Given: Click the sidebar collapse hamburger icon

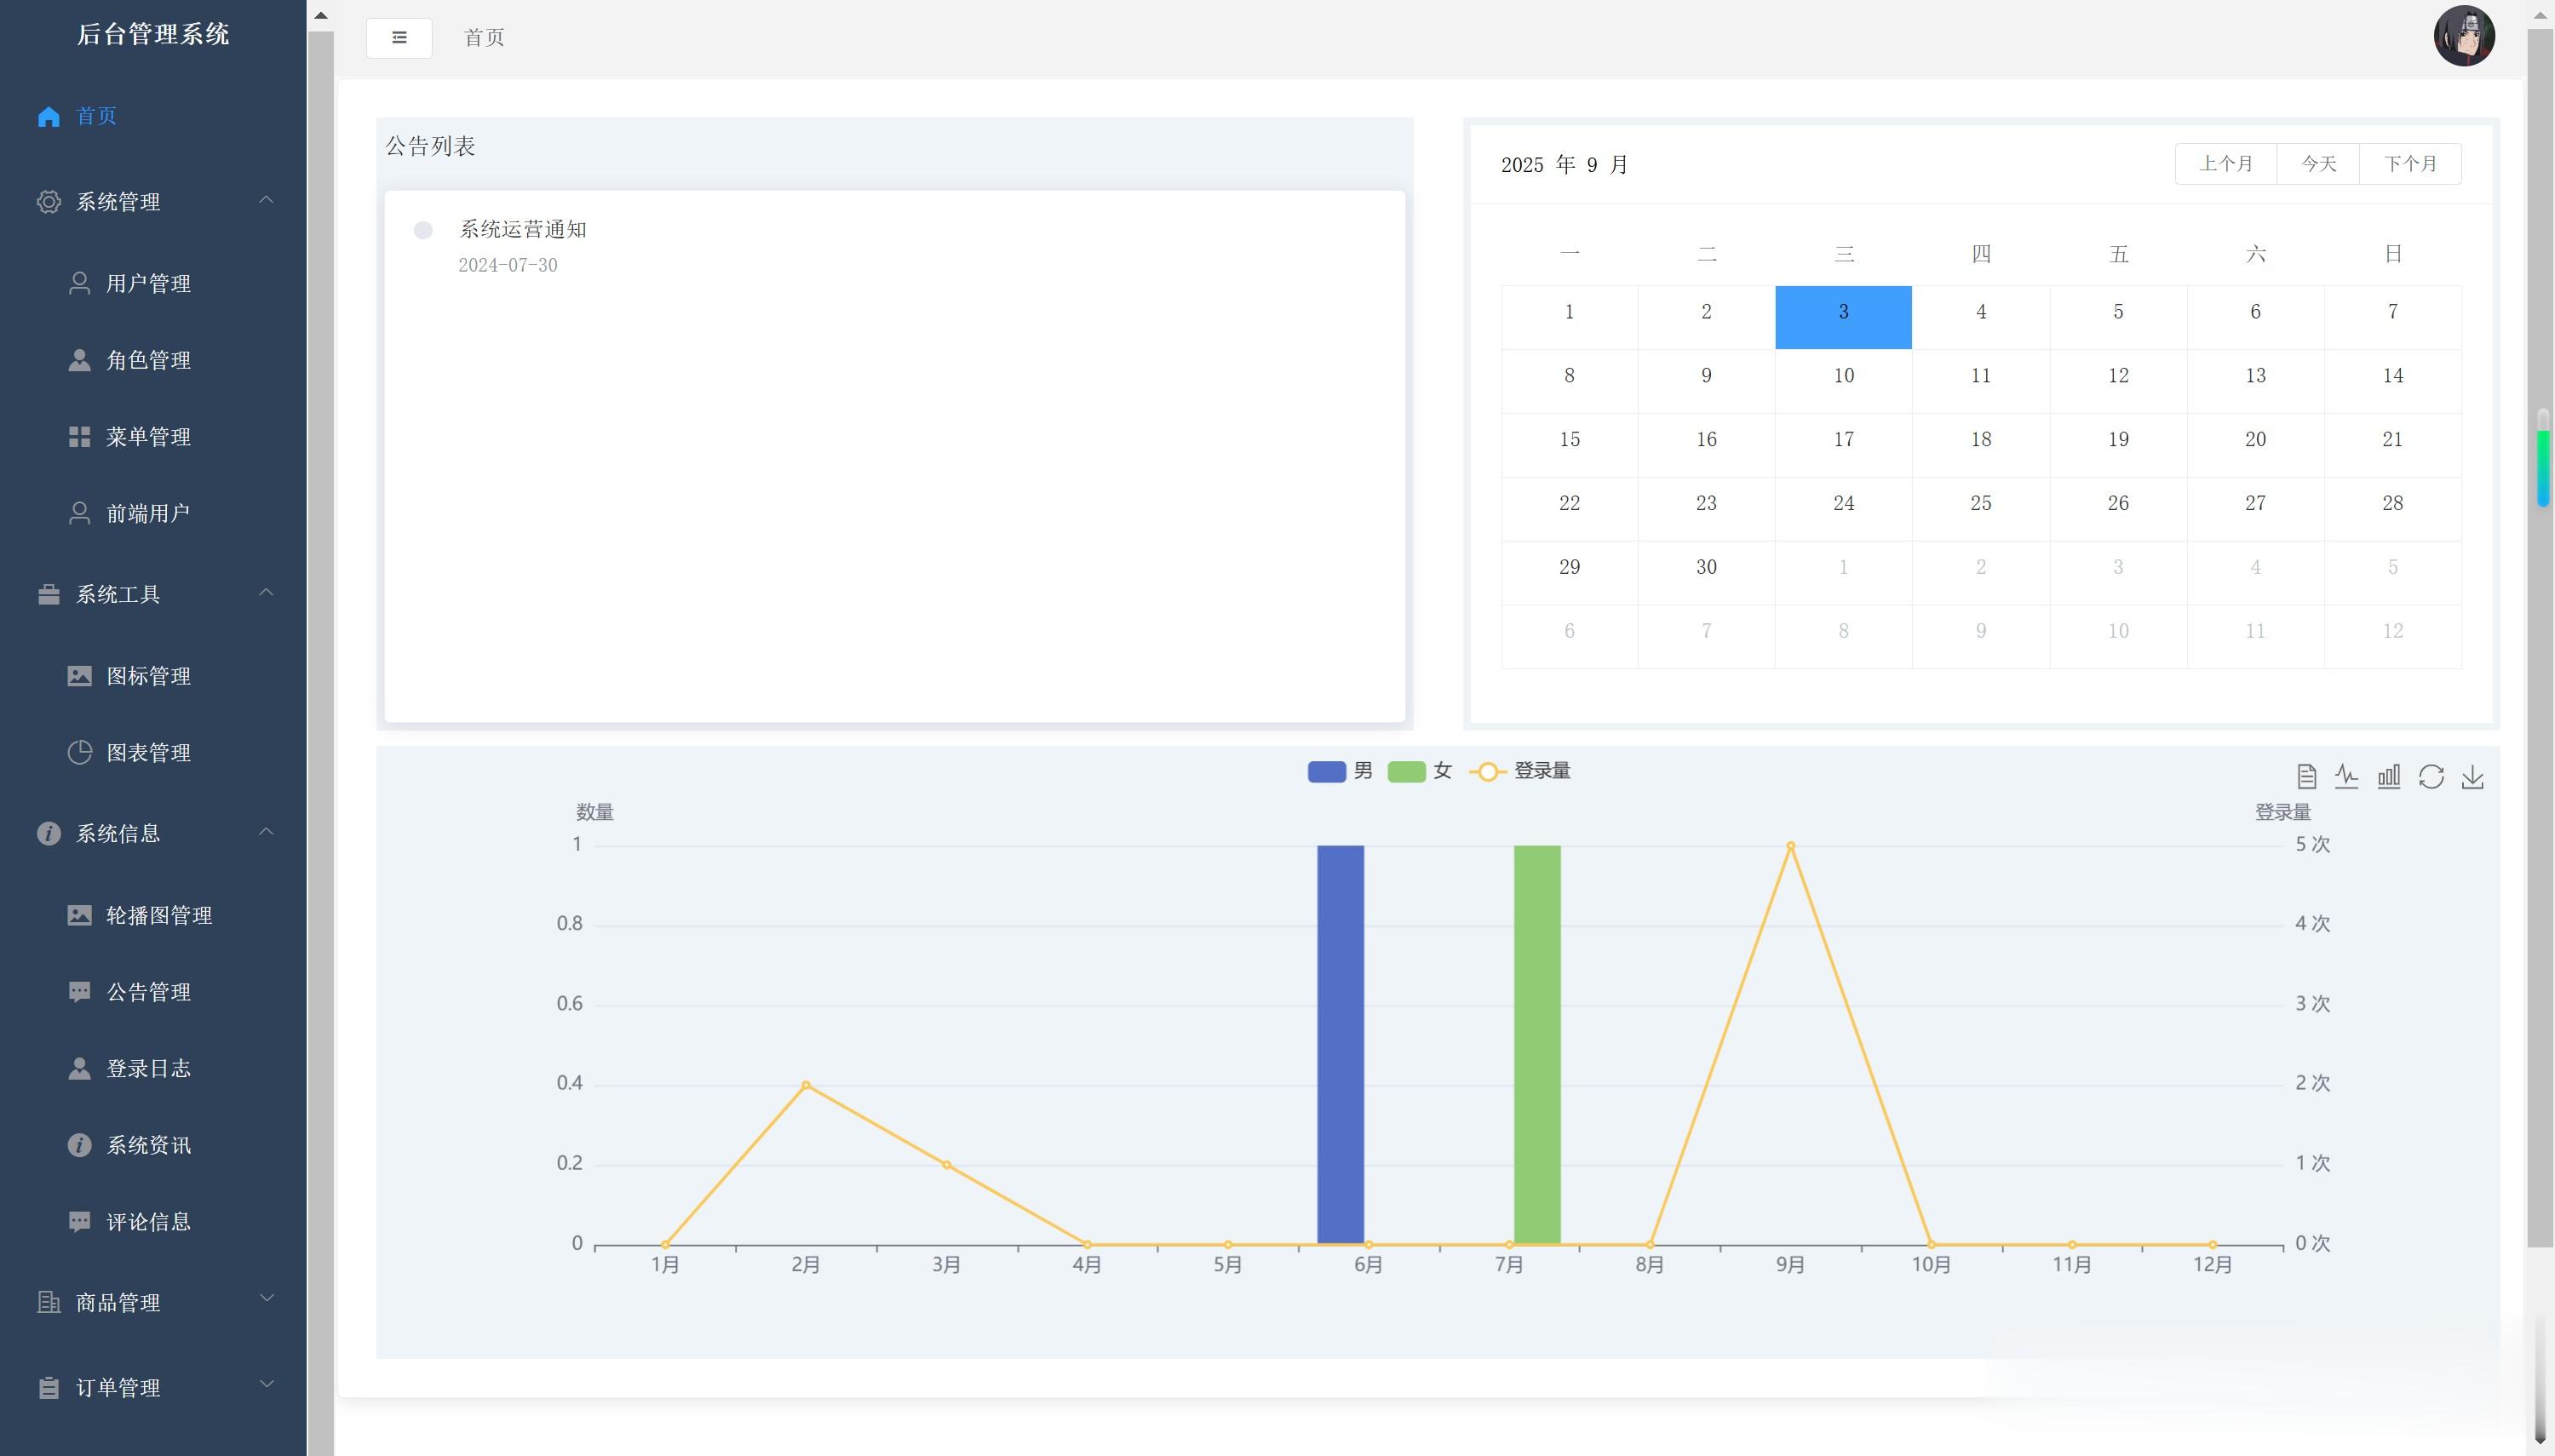Looking at the screenshot, I should [399, 38].
